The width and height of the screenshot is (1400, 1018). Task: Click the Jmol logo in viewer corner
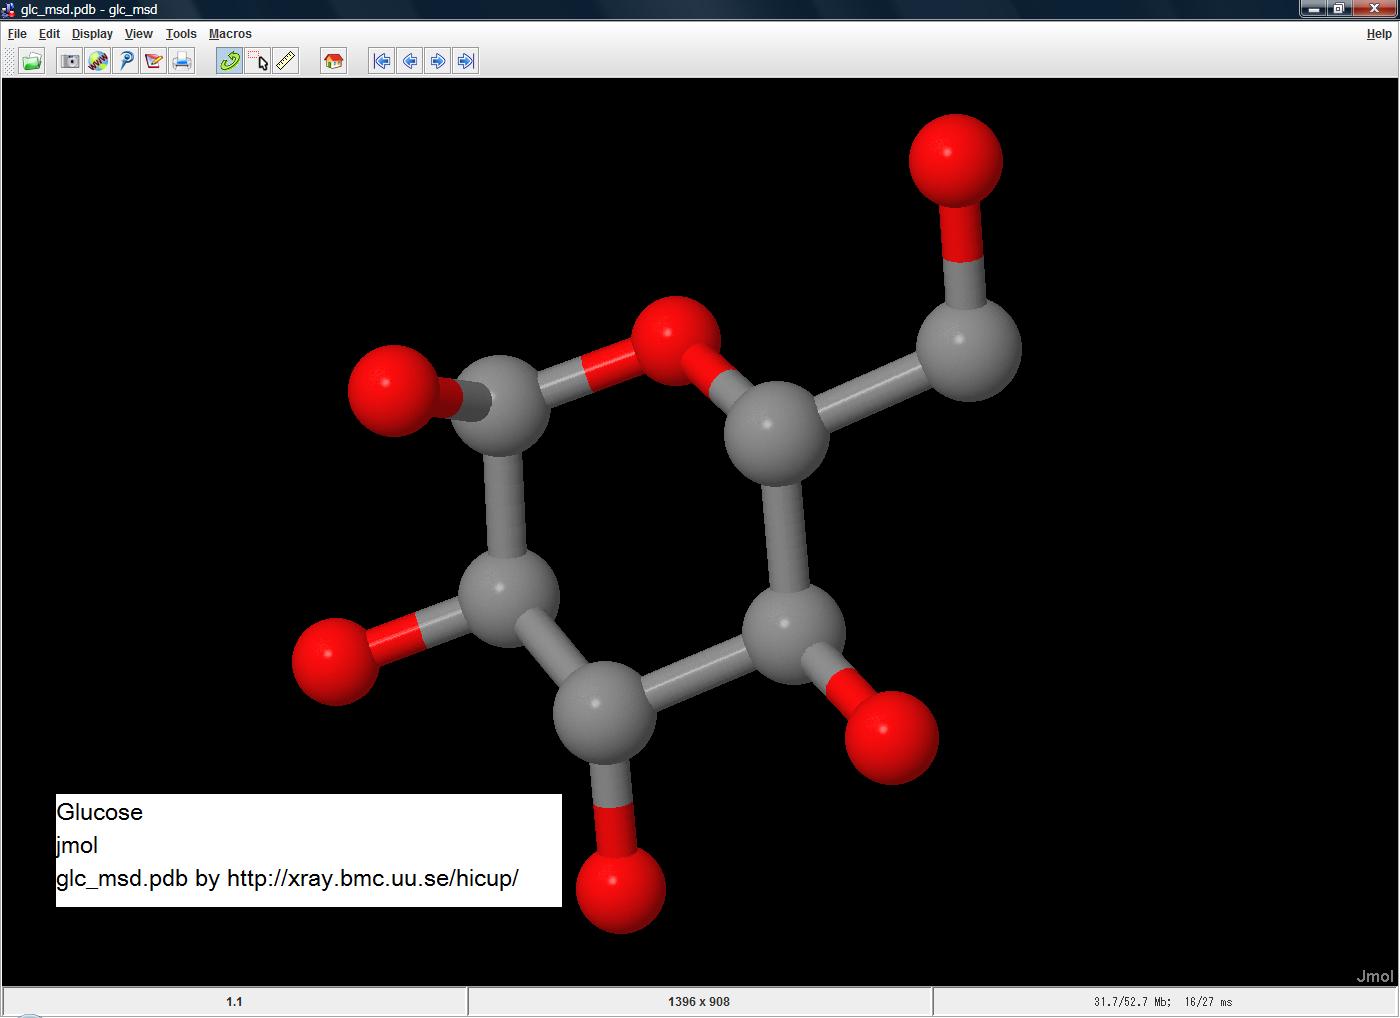1375,976
